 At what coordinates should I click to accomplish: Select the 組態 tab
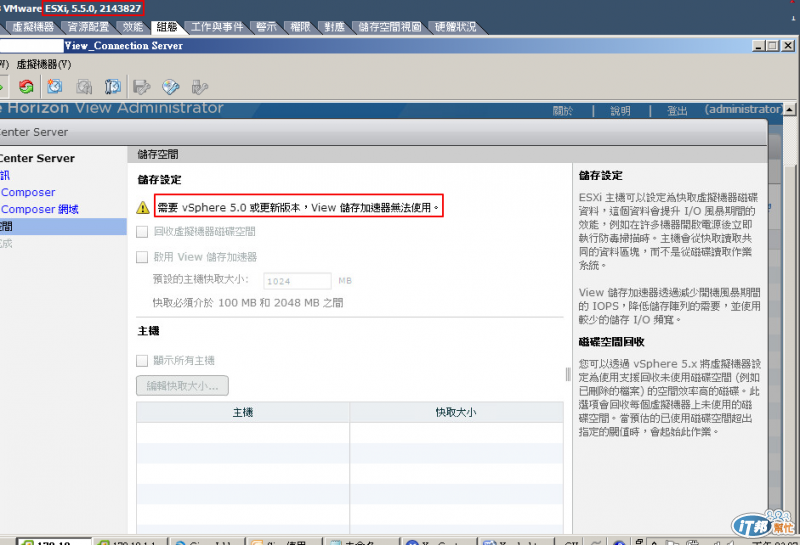pyautogui.click(x=167, y=27)
